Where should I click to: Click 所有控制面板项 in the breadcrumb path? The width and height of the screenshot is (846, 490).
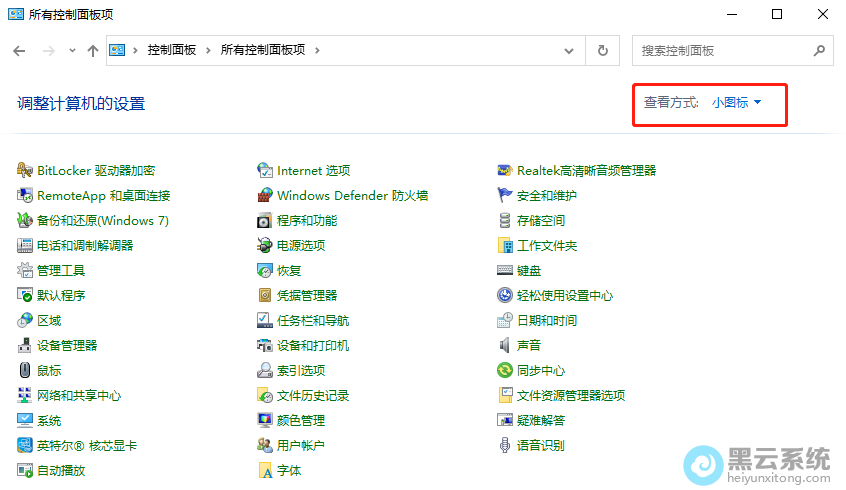coord(263,50)
